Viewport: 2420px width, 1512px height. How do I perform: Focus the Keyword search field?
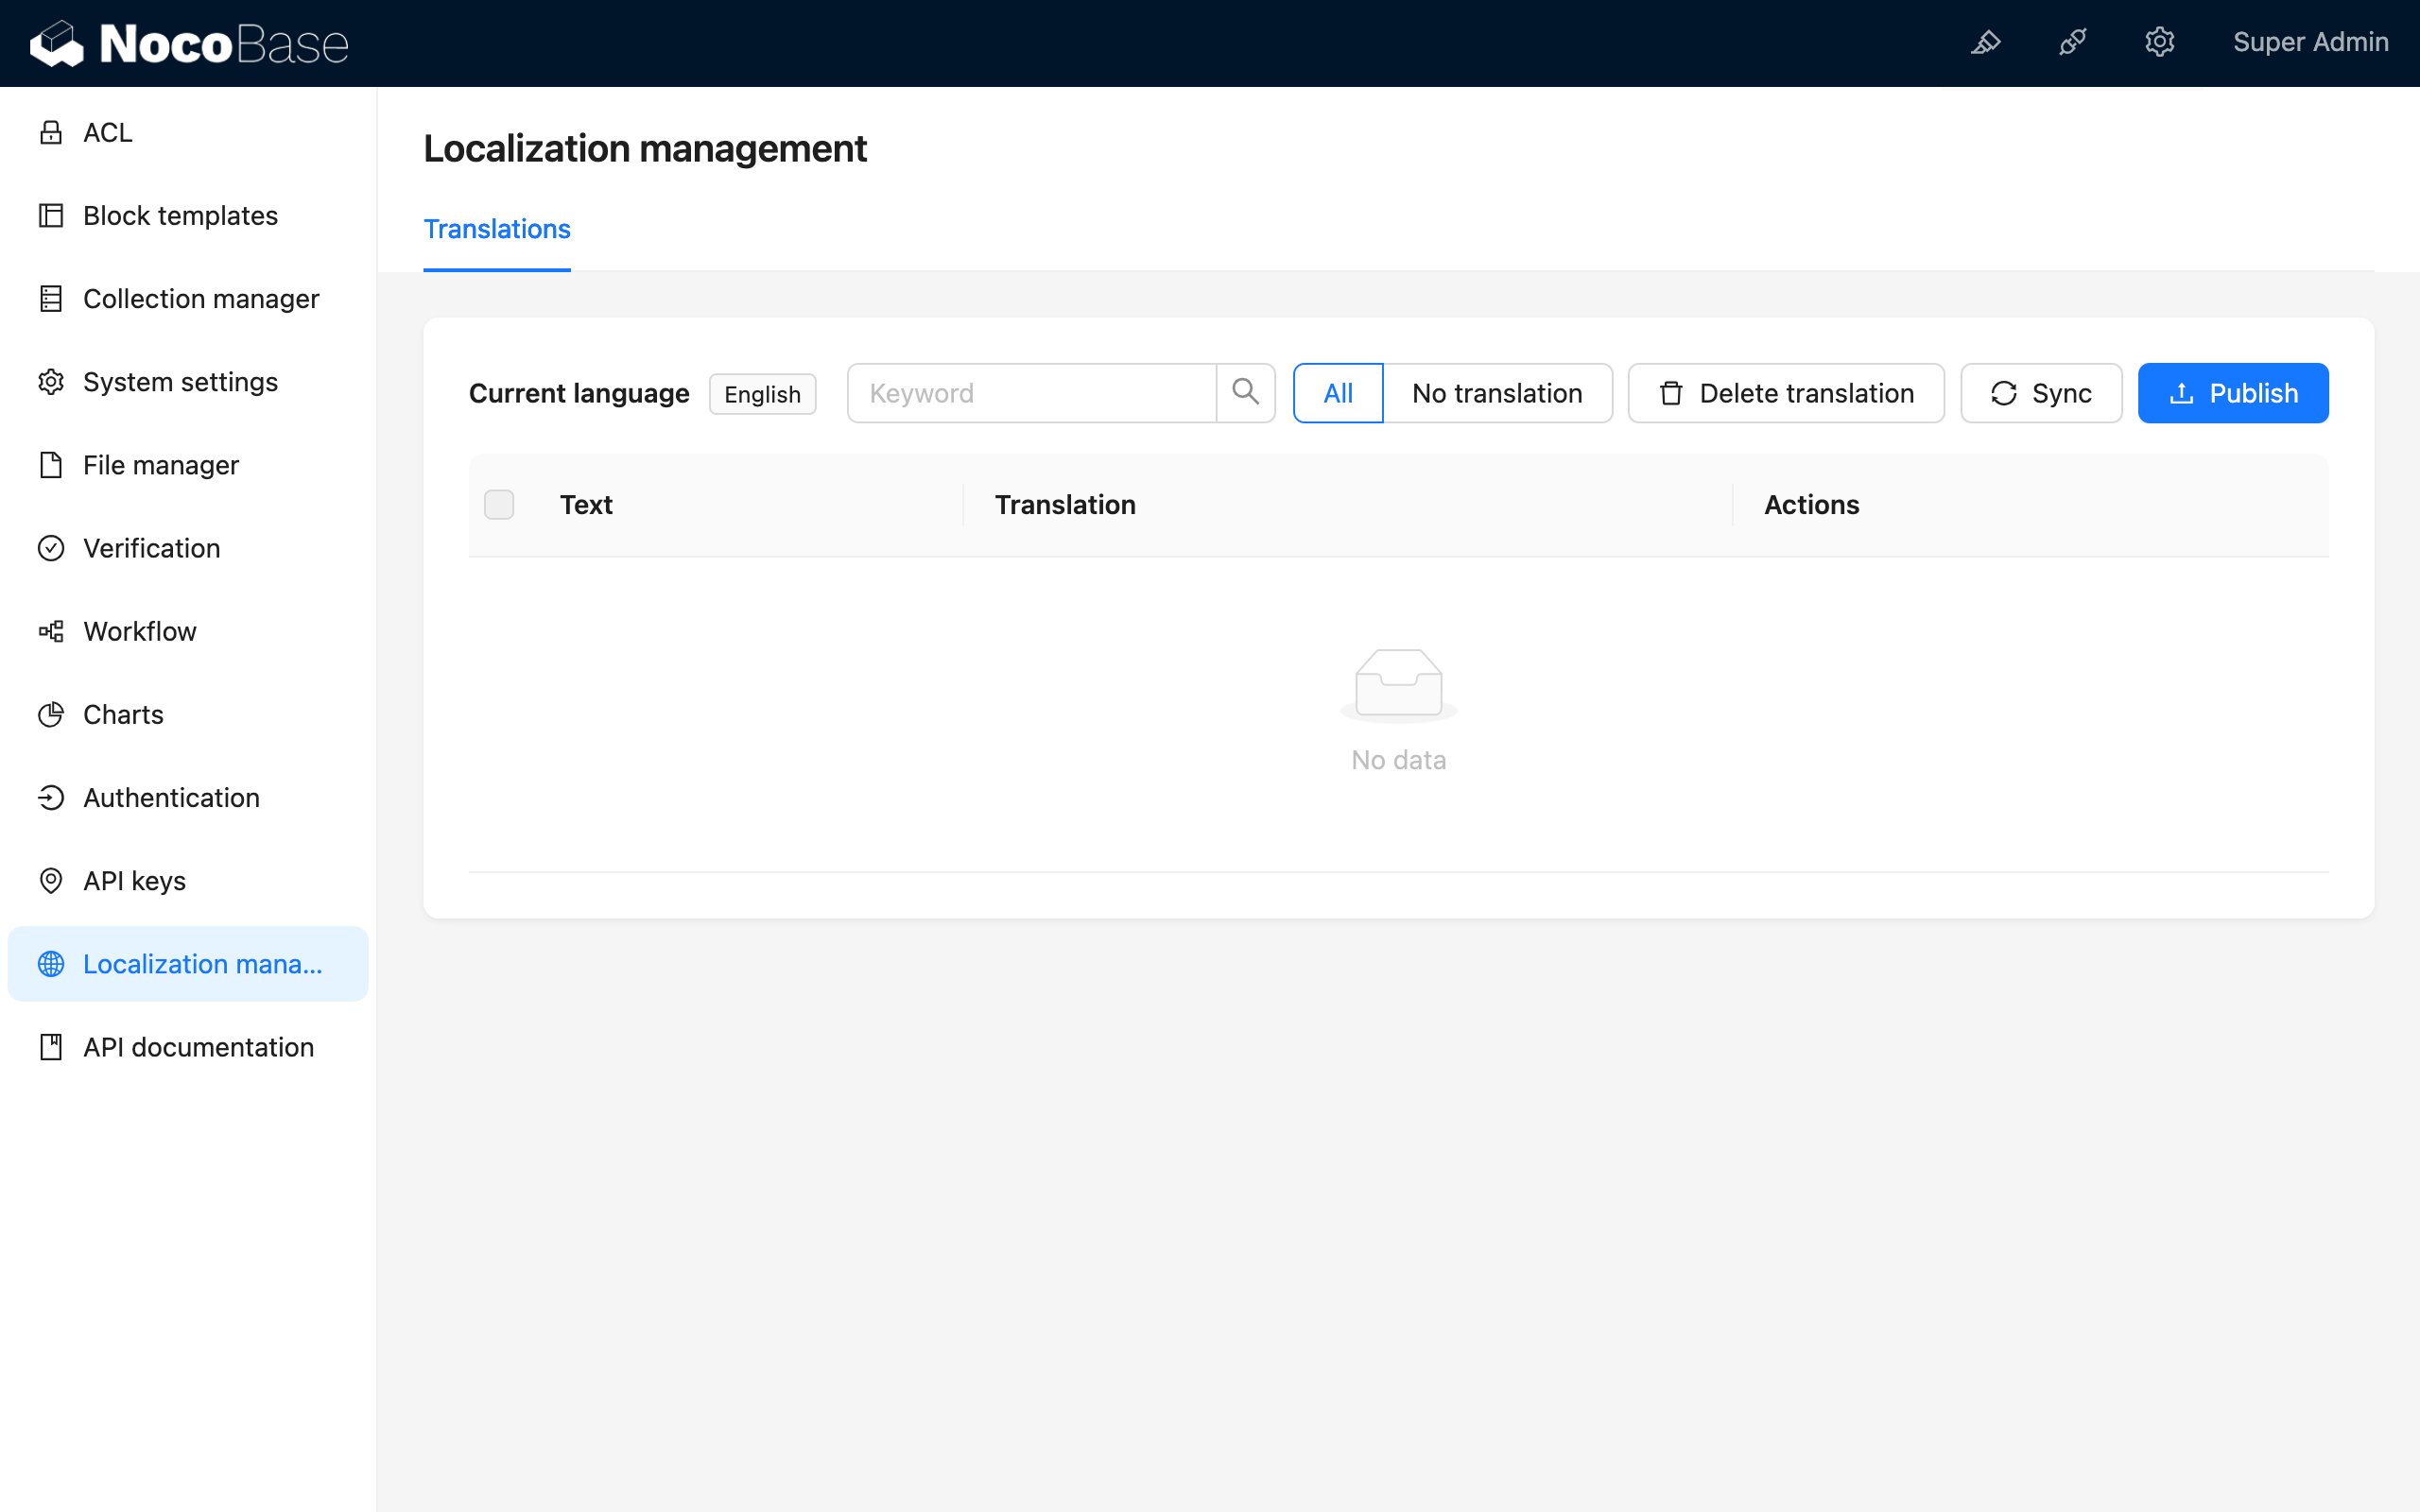(x=1030, y=393)
